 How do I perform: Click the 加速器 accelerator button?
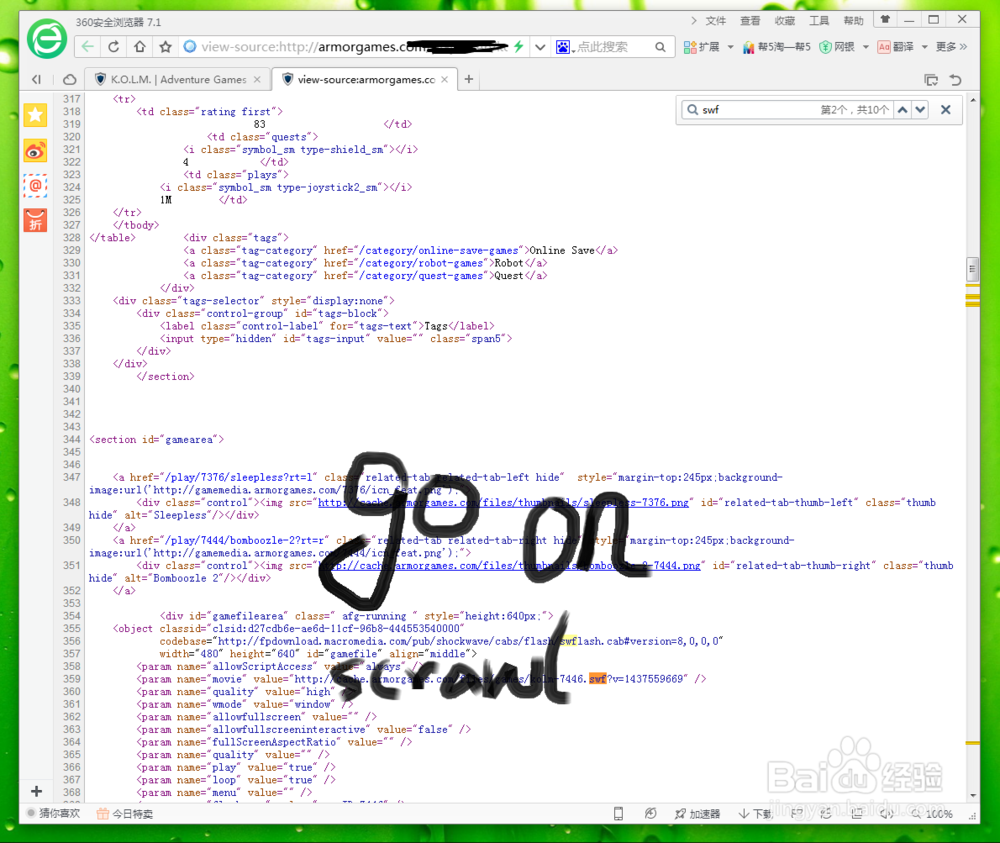click(x=698, y=814)
